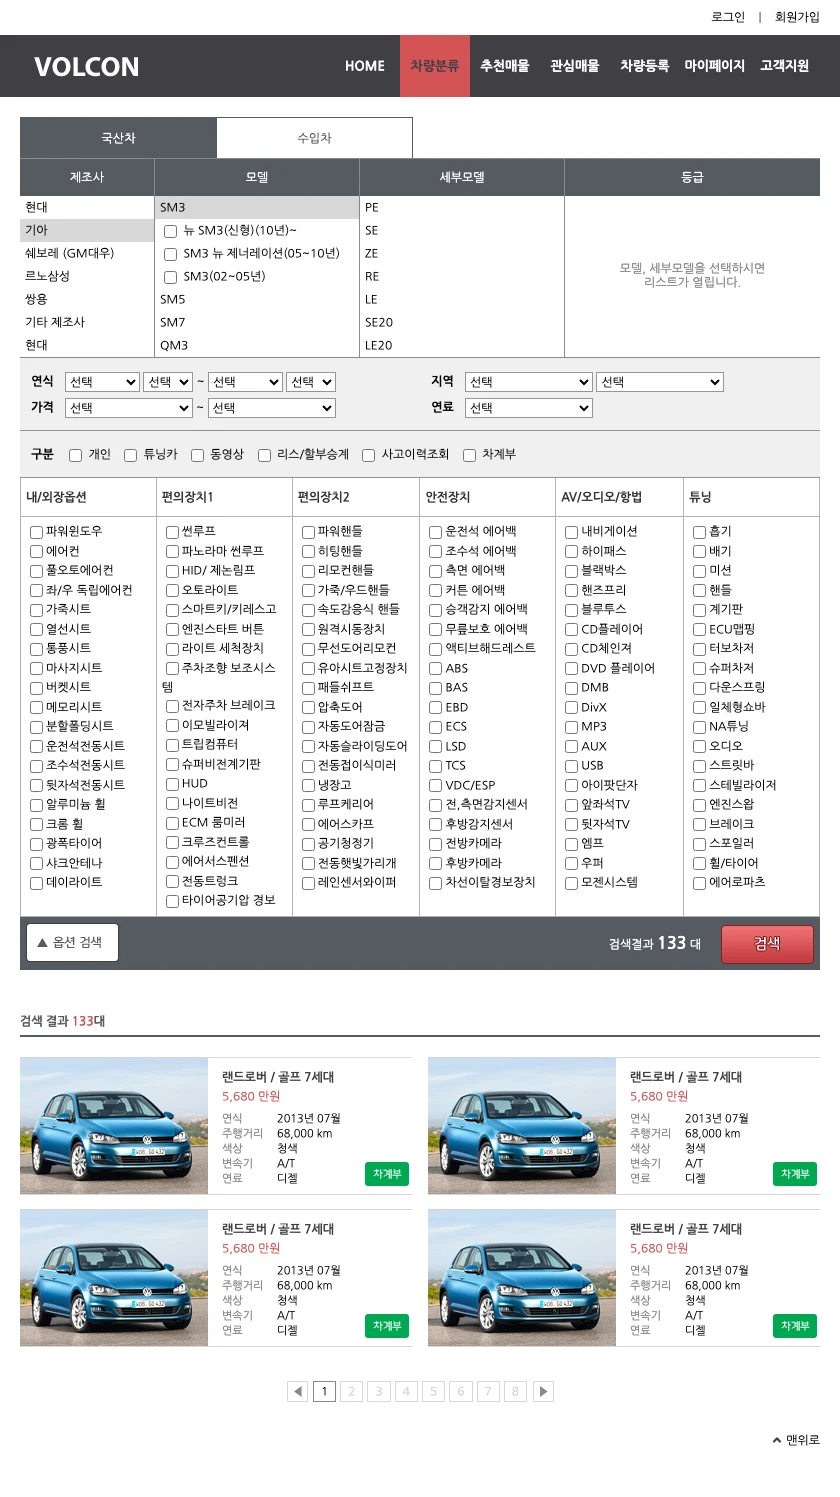Select 쌍용 in the manufacturer list
Image resolution: width=840 pixels, height=1497 pixels.
87,299
